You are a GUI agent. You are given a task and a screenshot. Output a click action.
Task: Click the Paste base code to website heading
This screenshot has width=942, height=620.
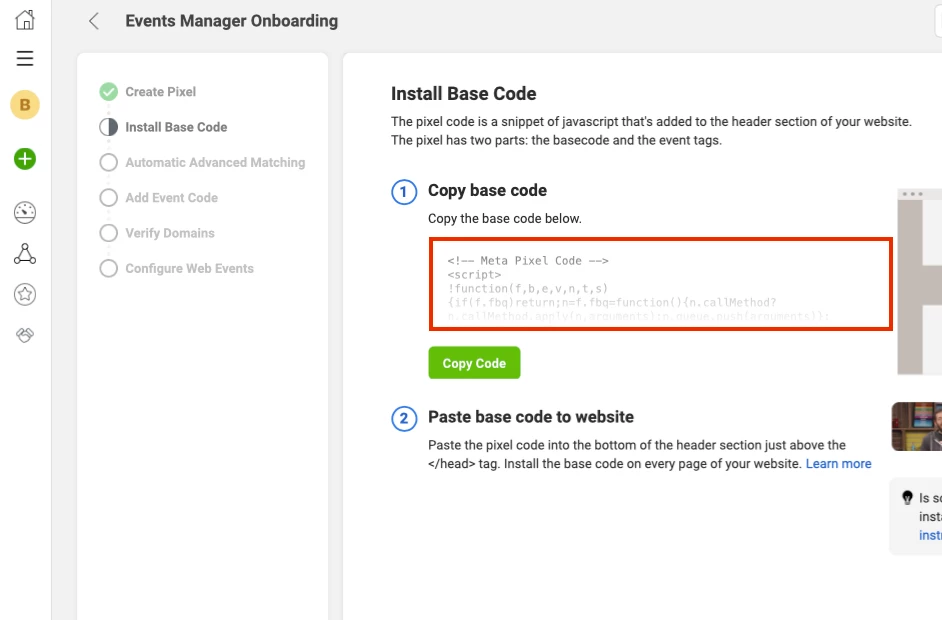tap(530, 417)
